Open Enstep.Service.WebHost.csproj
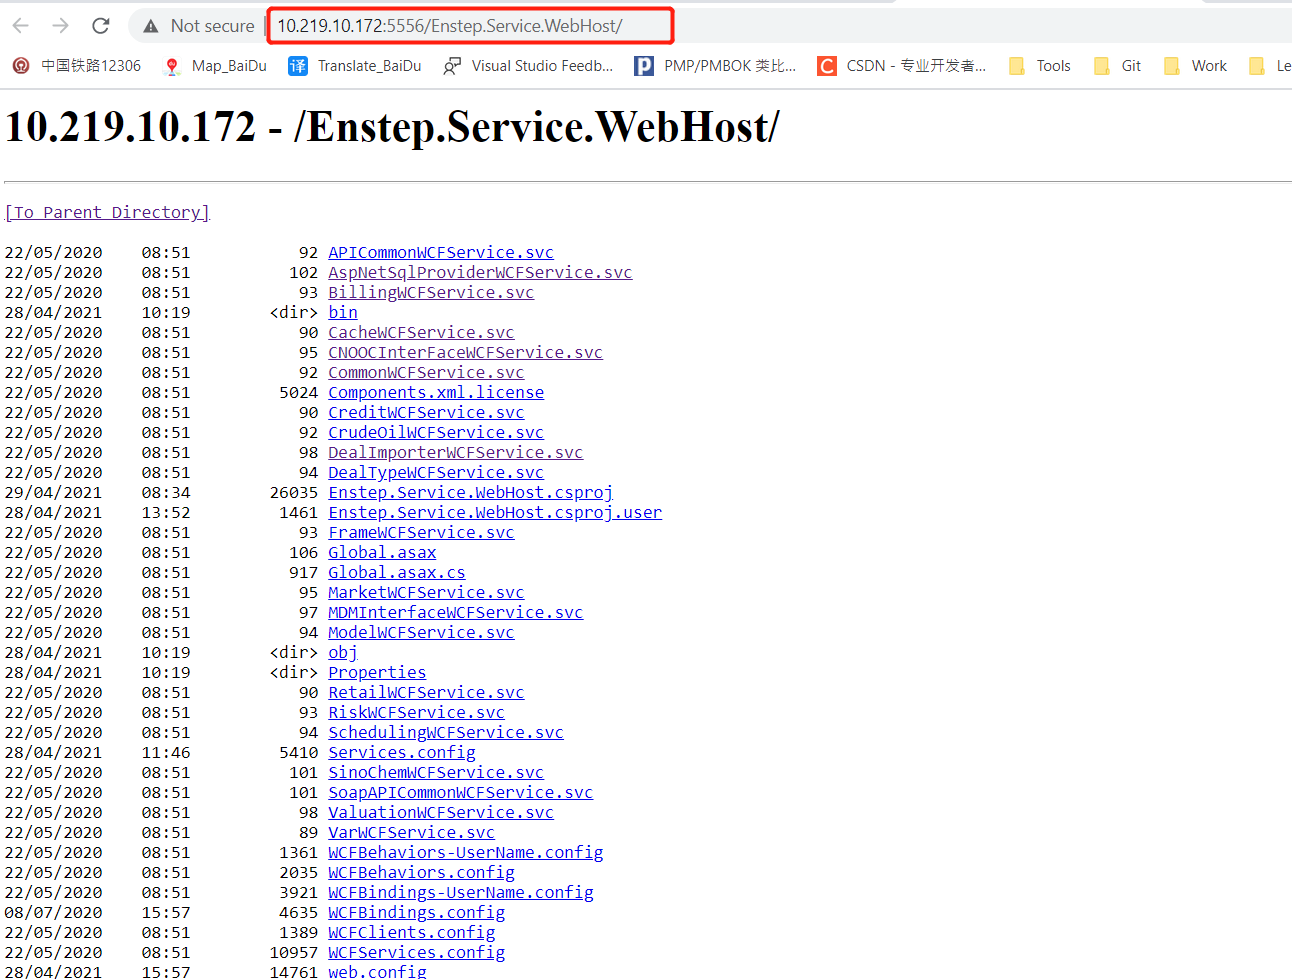This screenshot has height=979, width=1292. (x=470, y=492)
